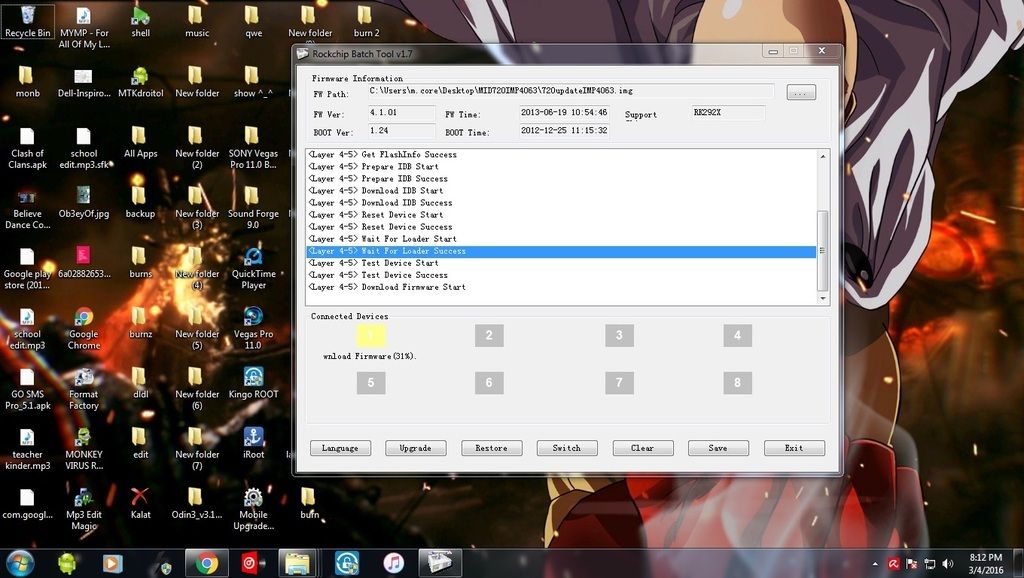Browse for firmware with the ... button
The image size is (1024, 578).
[x=801, y=93]
